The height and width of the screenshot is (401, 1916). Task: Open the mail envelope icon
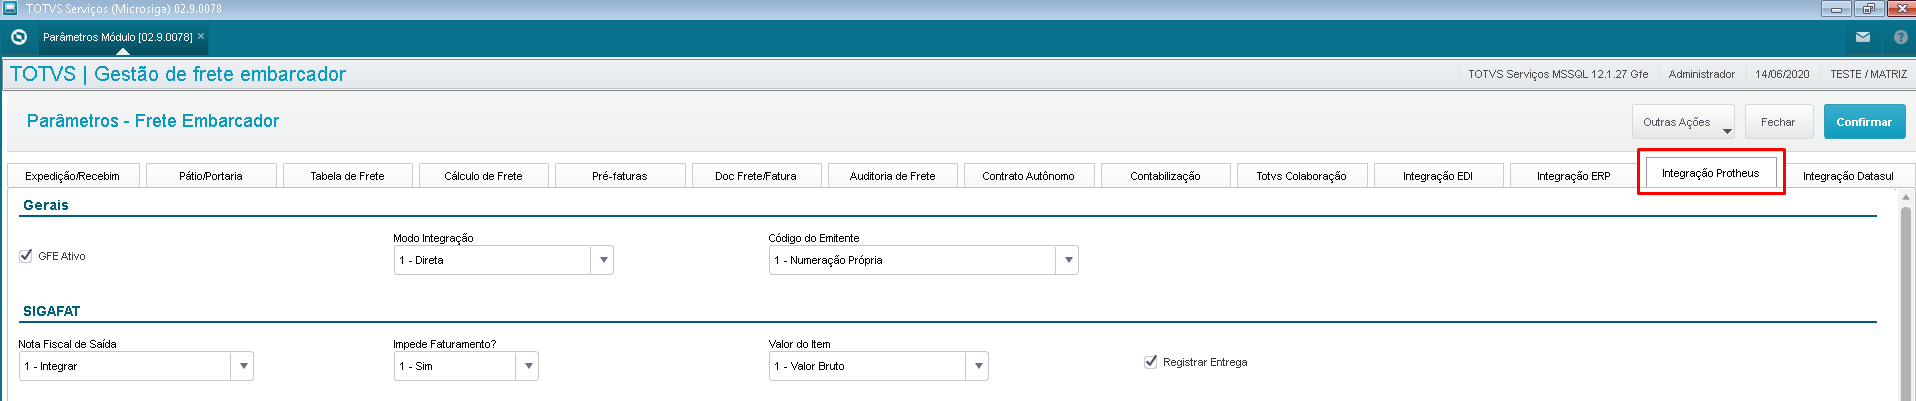point(1863,37)
